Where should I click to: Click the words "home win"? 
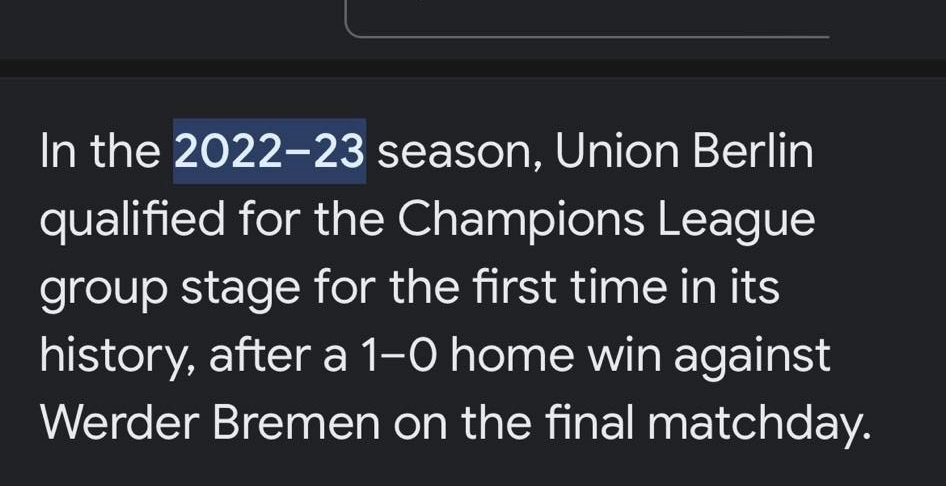(557, 356)
